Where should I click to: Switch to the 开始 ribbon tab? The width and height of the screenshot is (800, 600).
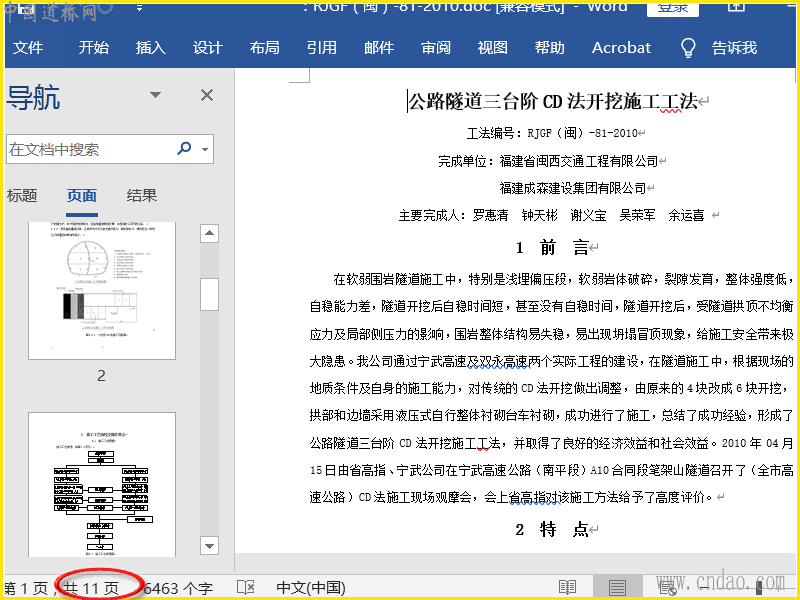click(x=93, y=48)
